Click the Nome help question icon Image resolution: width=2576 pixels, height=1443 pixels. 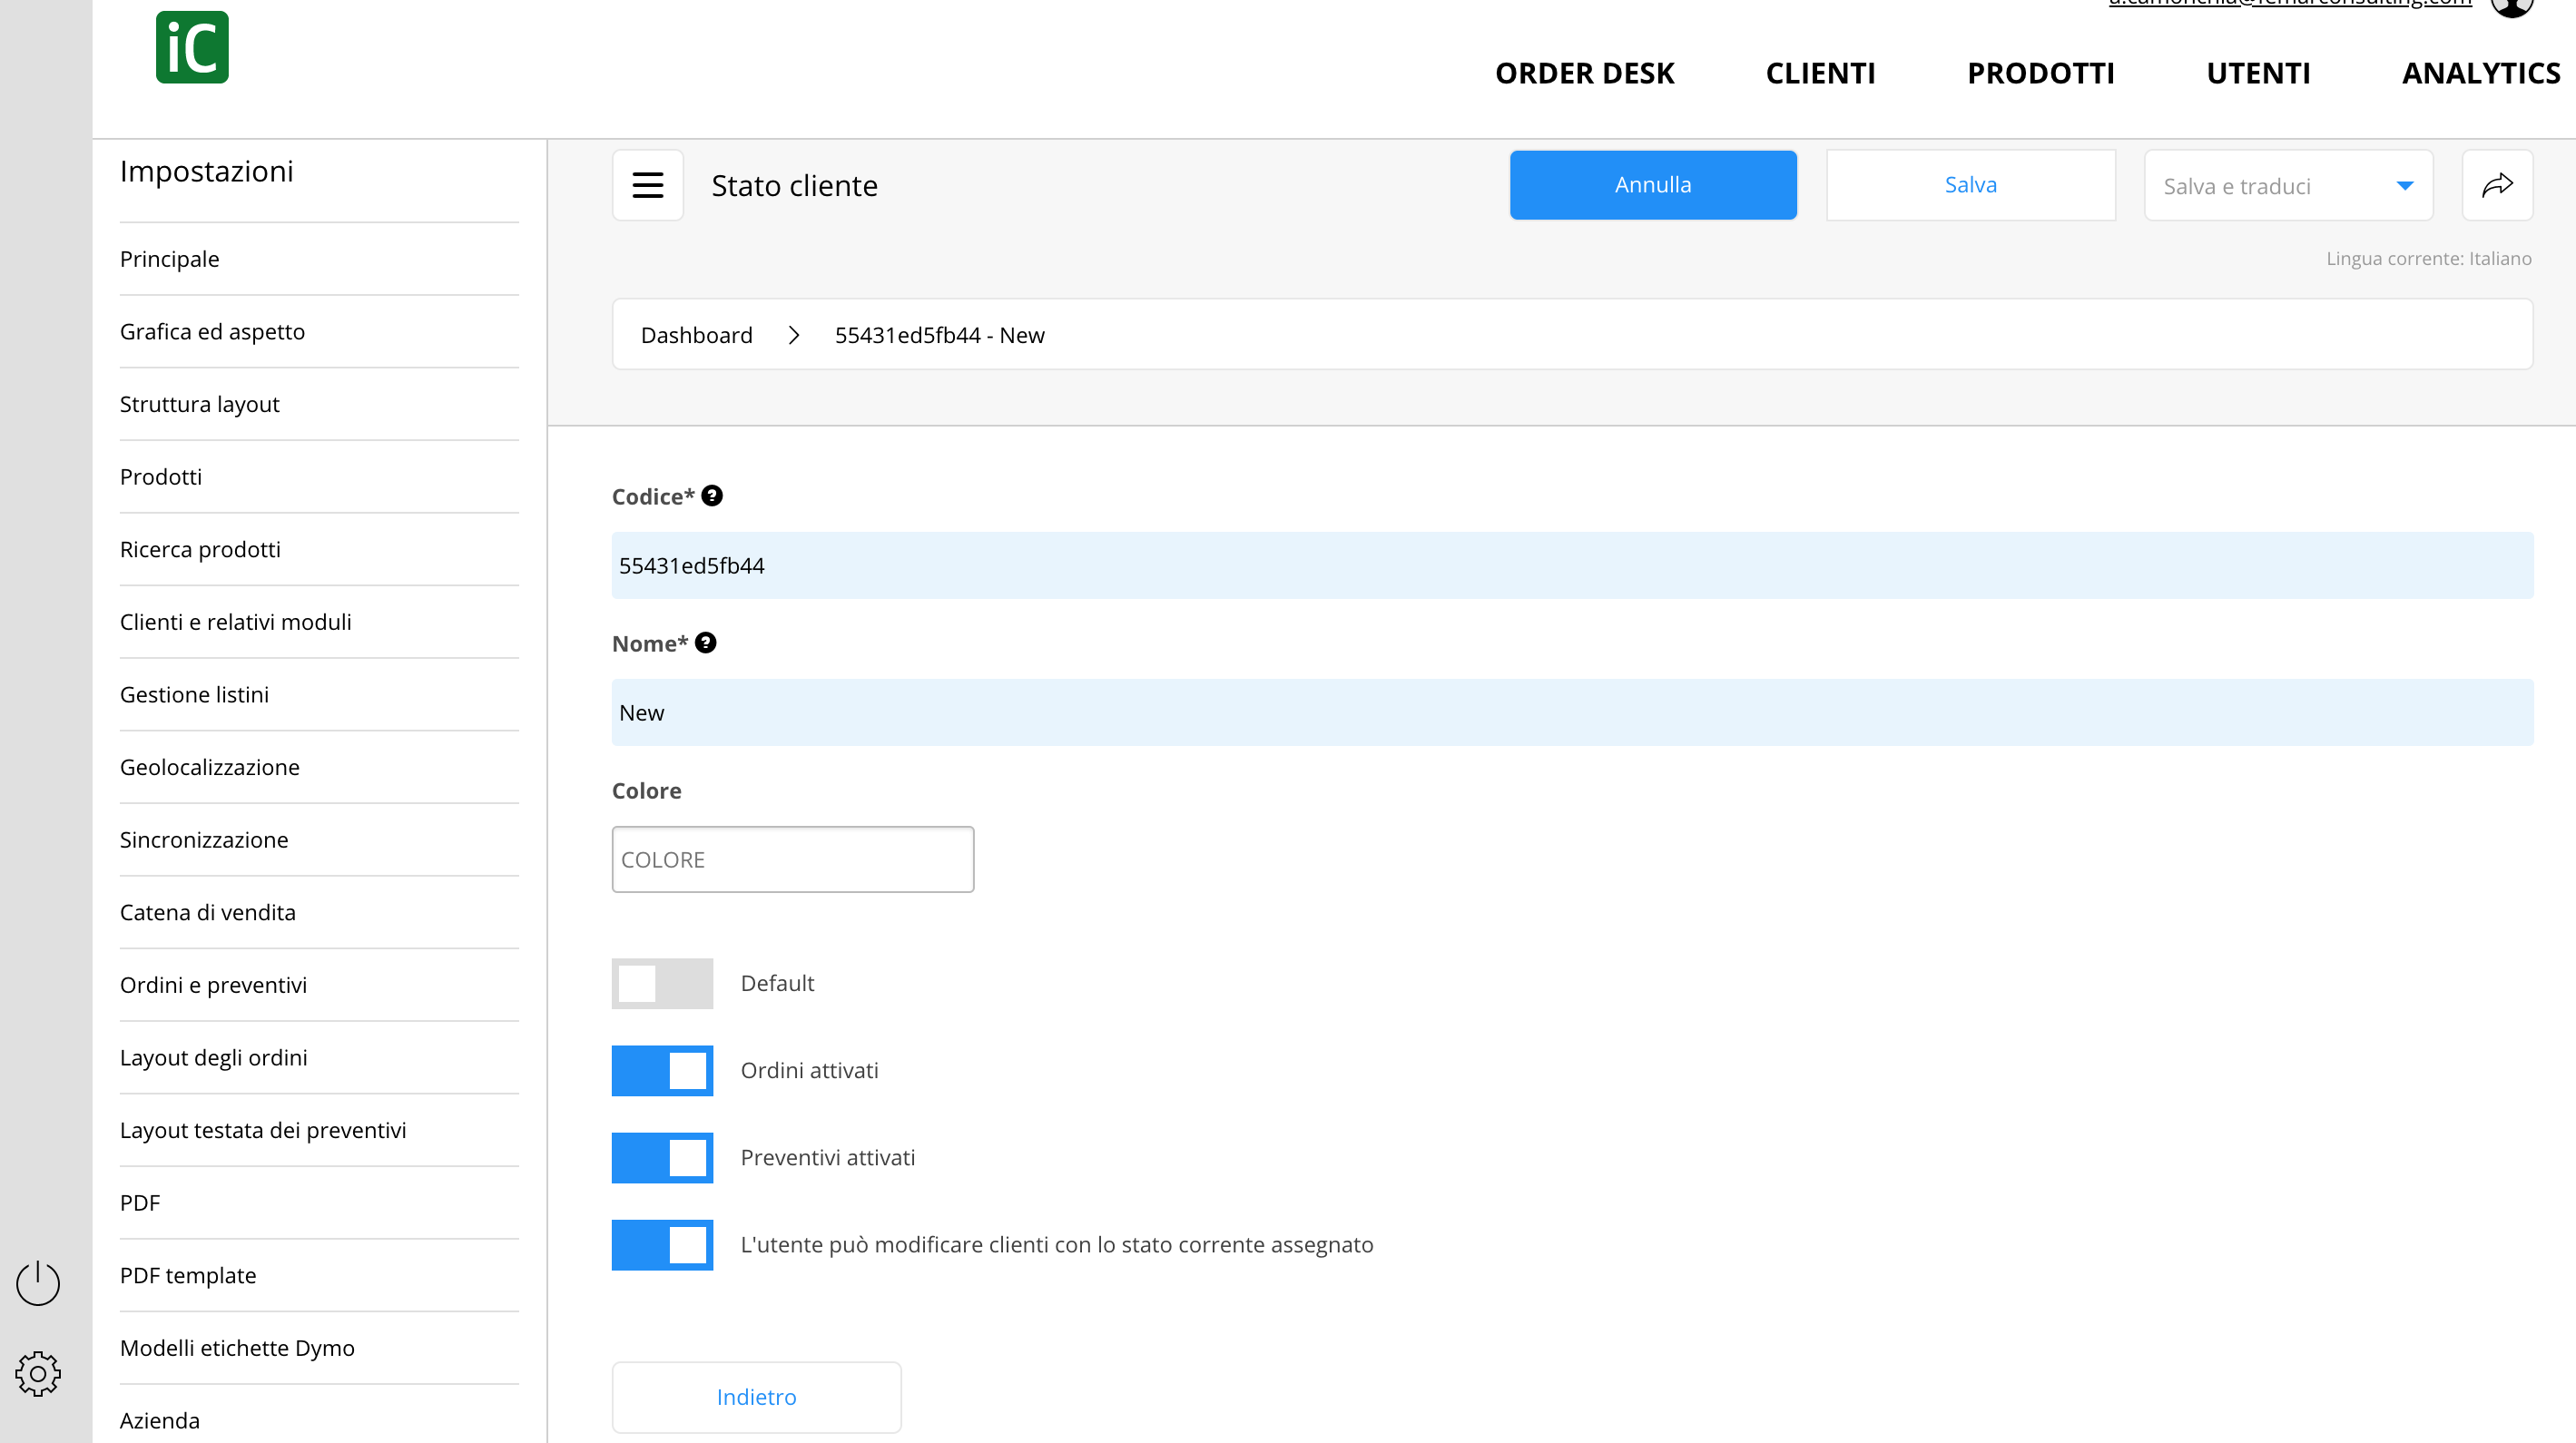point(706,643)
